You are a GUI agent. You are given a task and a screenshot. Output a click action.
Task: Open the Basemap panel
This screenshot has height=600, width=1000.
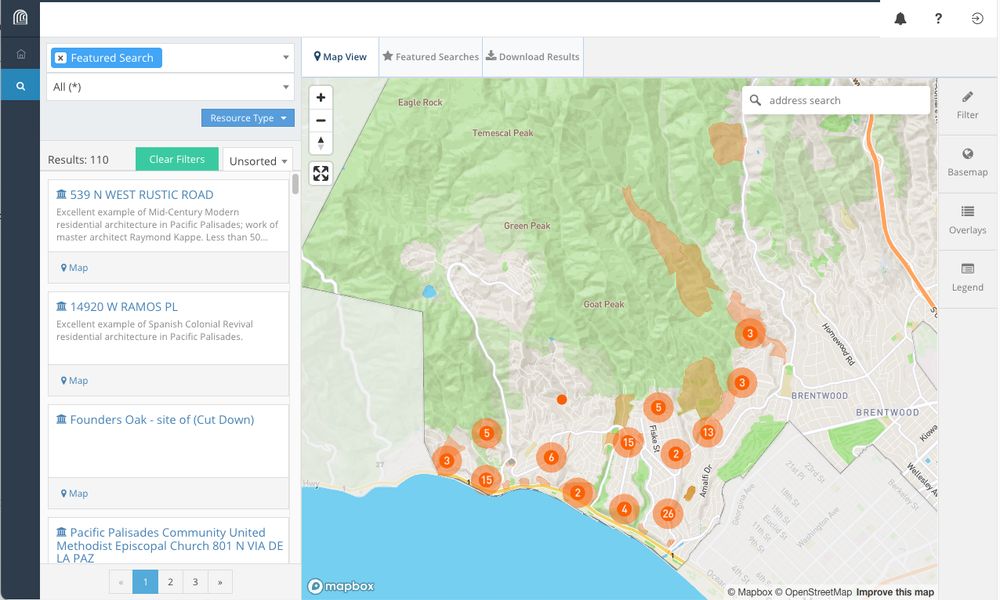point(967,162)
